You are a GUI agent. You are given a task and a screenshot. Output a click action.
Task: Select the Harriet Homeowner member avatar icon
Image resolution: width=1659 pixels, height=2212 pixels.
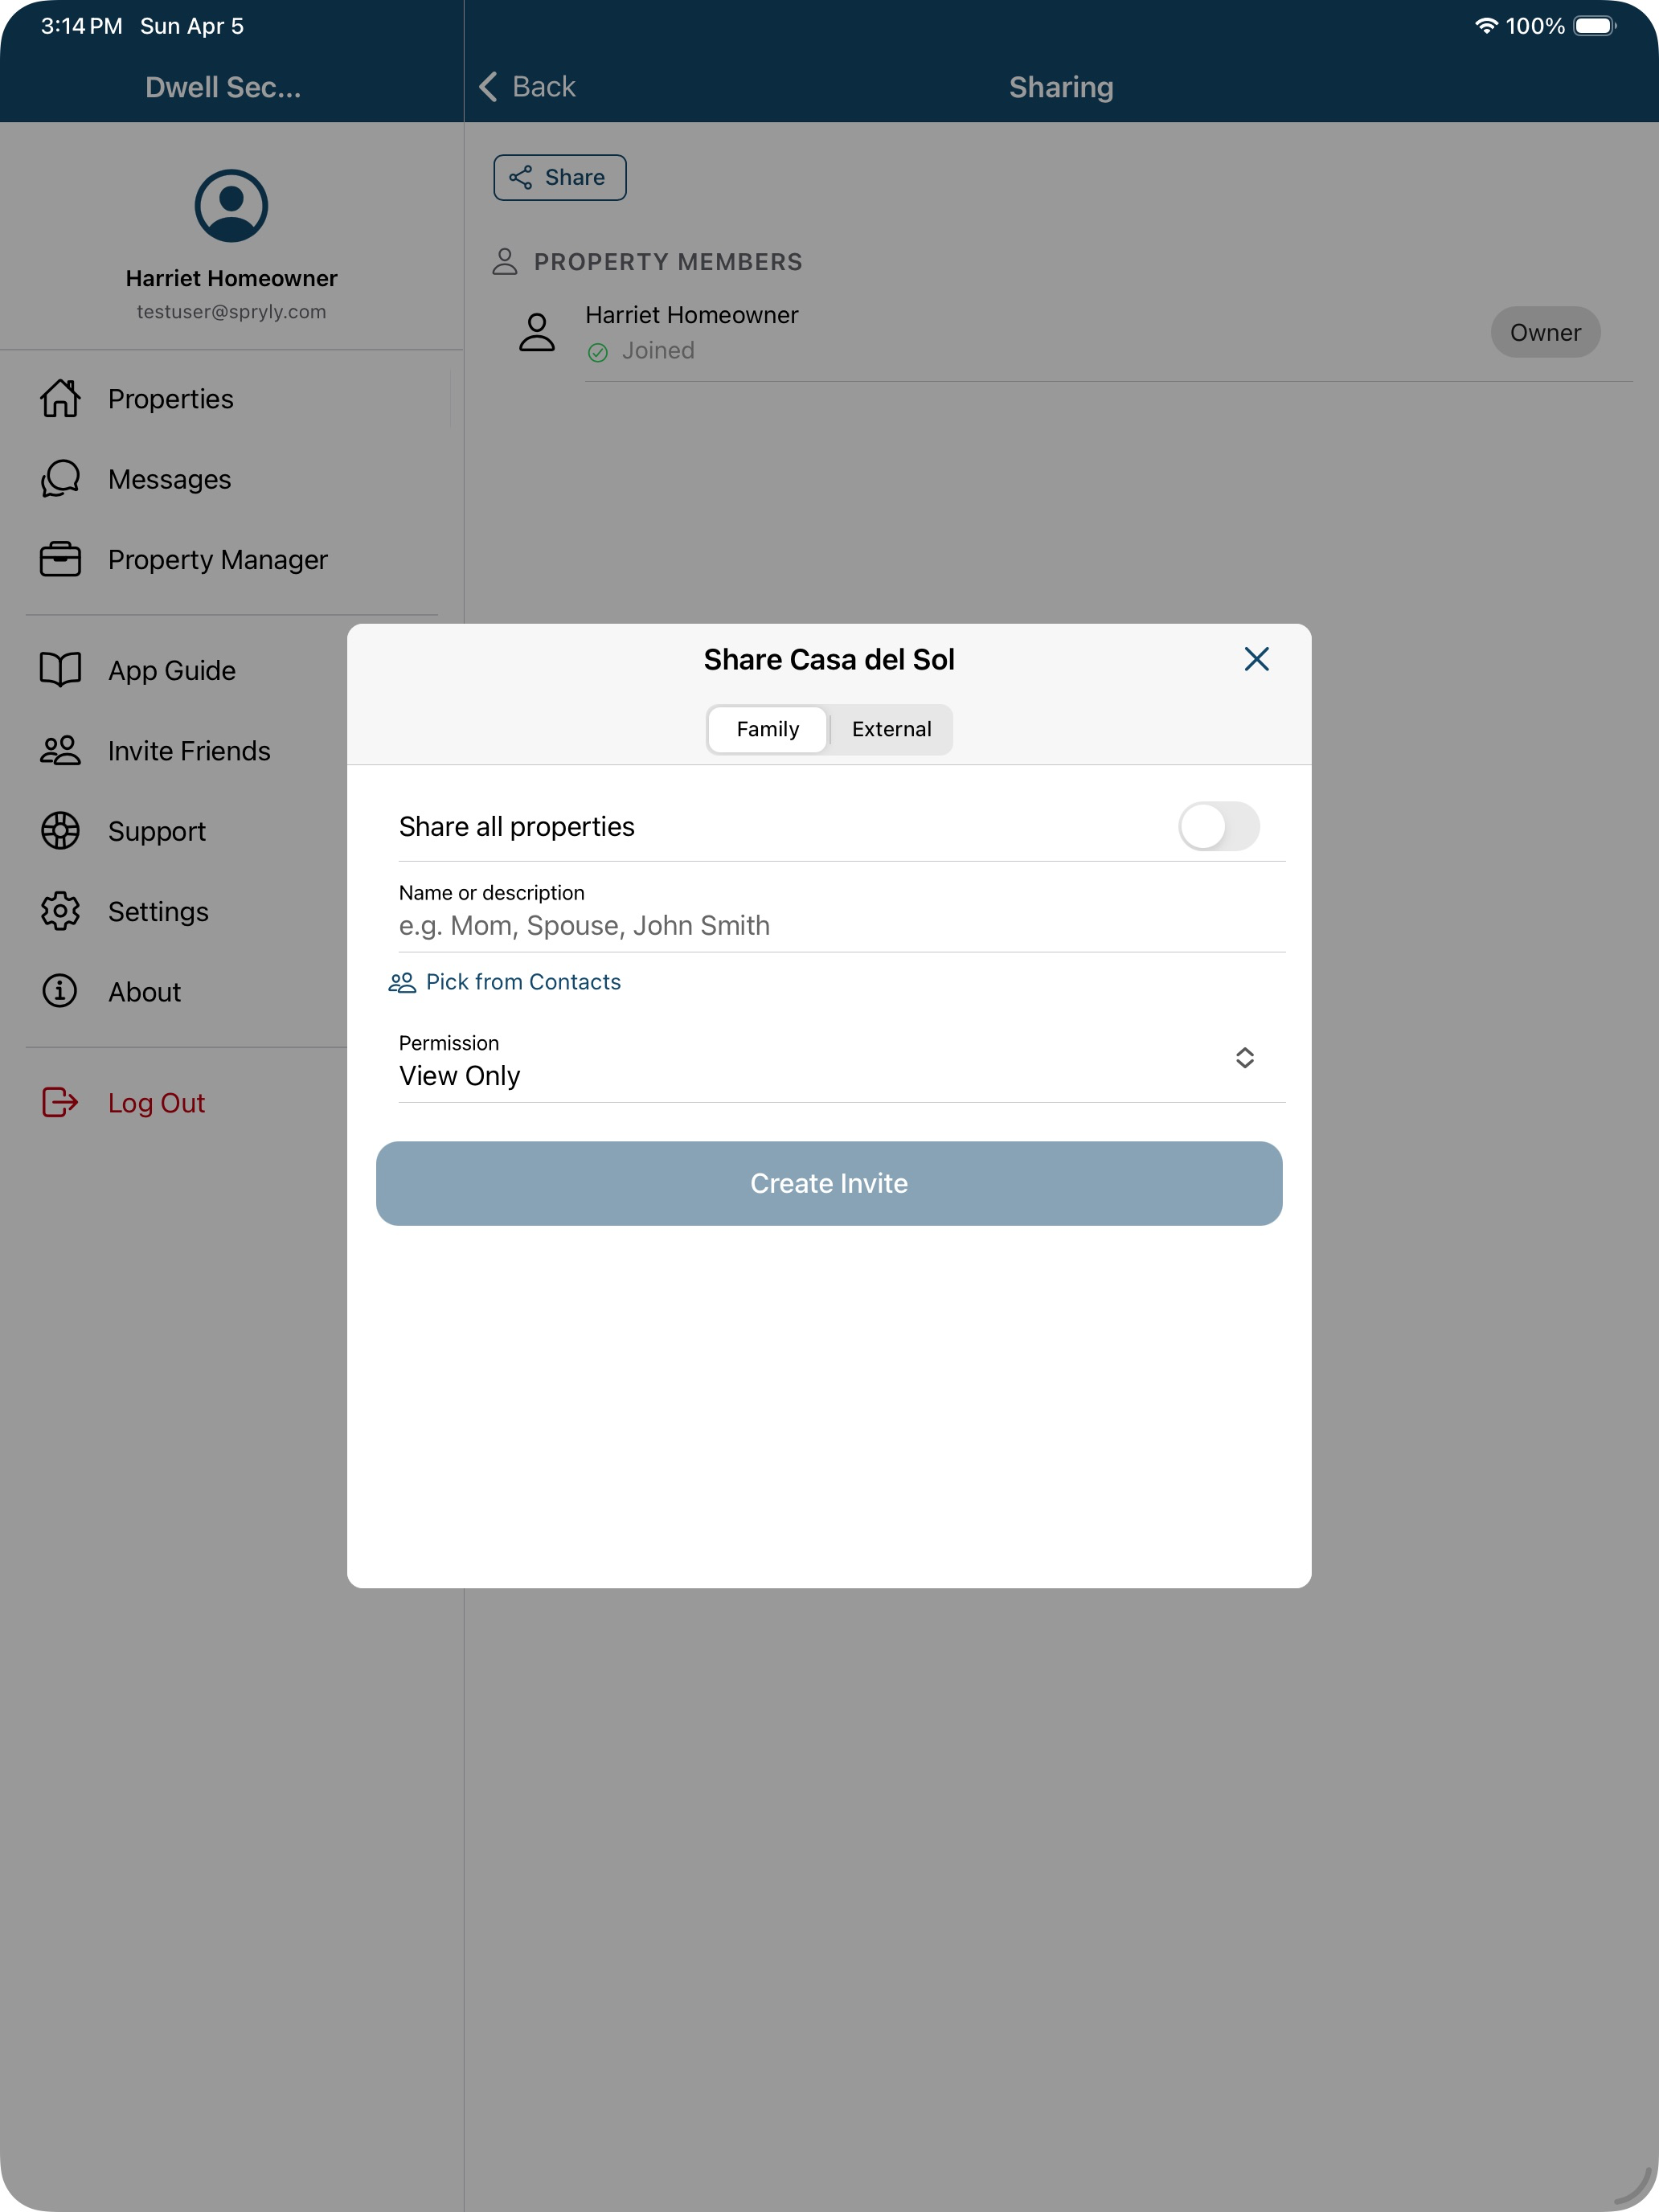coord(537,332)
